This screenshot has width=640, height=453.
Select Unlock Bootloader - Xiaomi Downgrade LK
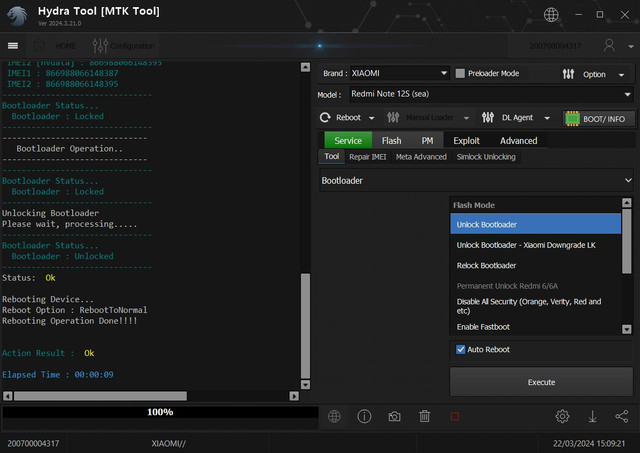click(536, 245)
